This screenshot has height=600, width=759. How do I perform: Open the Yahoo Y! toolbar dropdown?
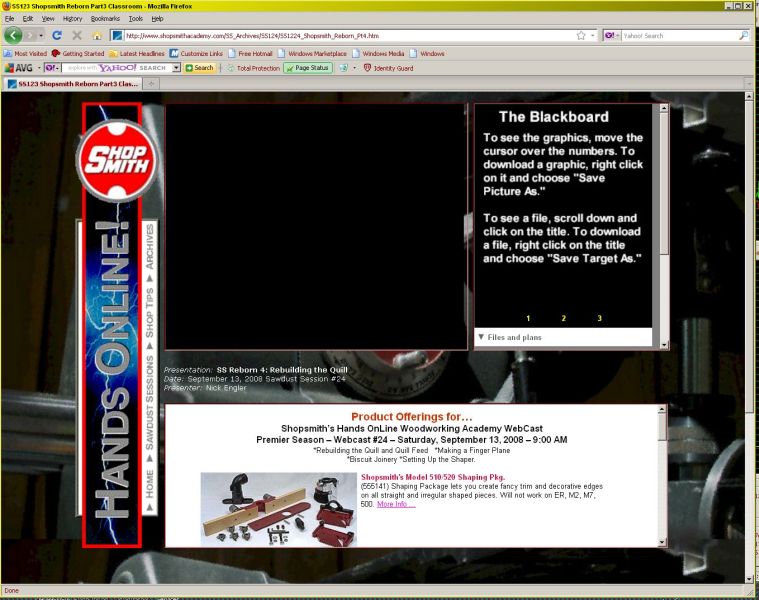(x=52, y=68)
